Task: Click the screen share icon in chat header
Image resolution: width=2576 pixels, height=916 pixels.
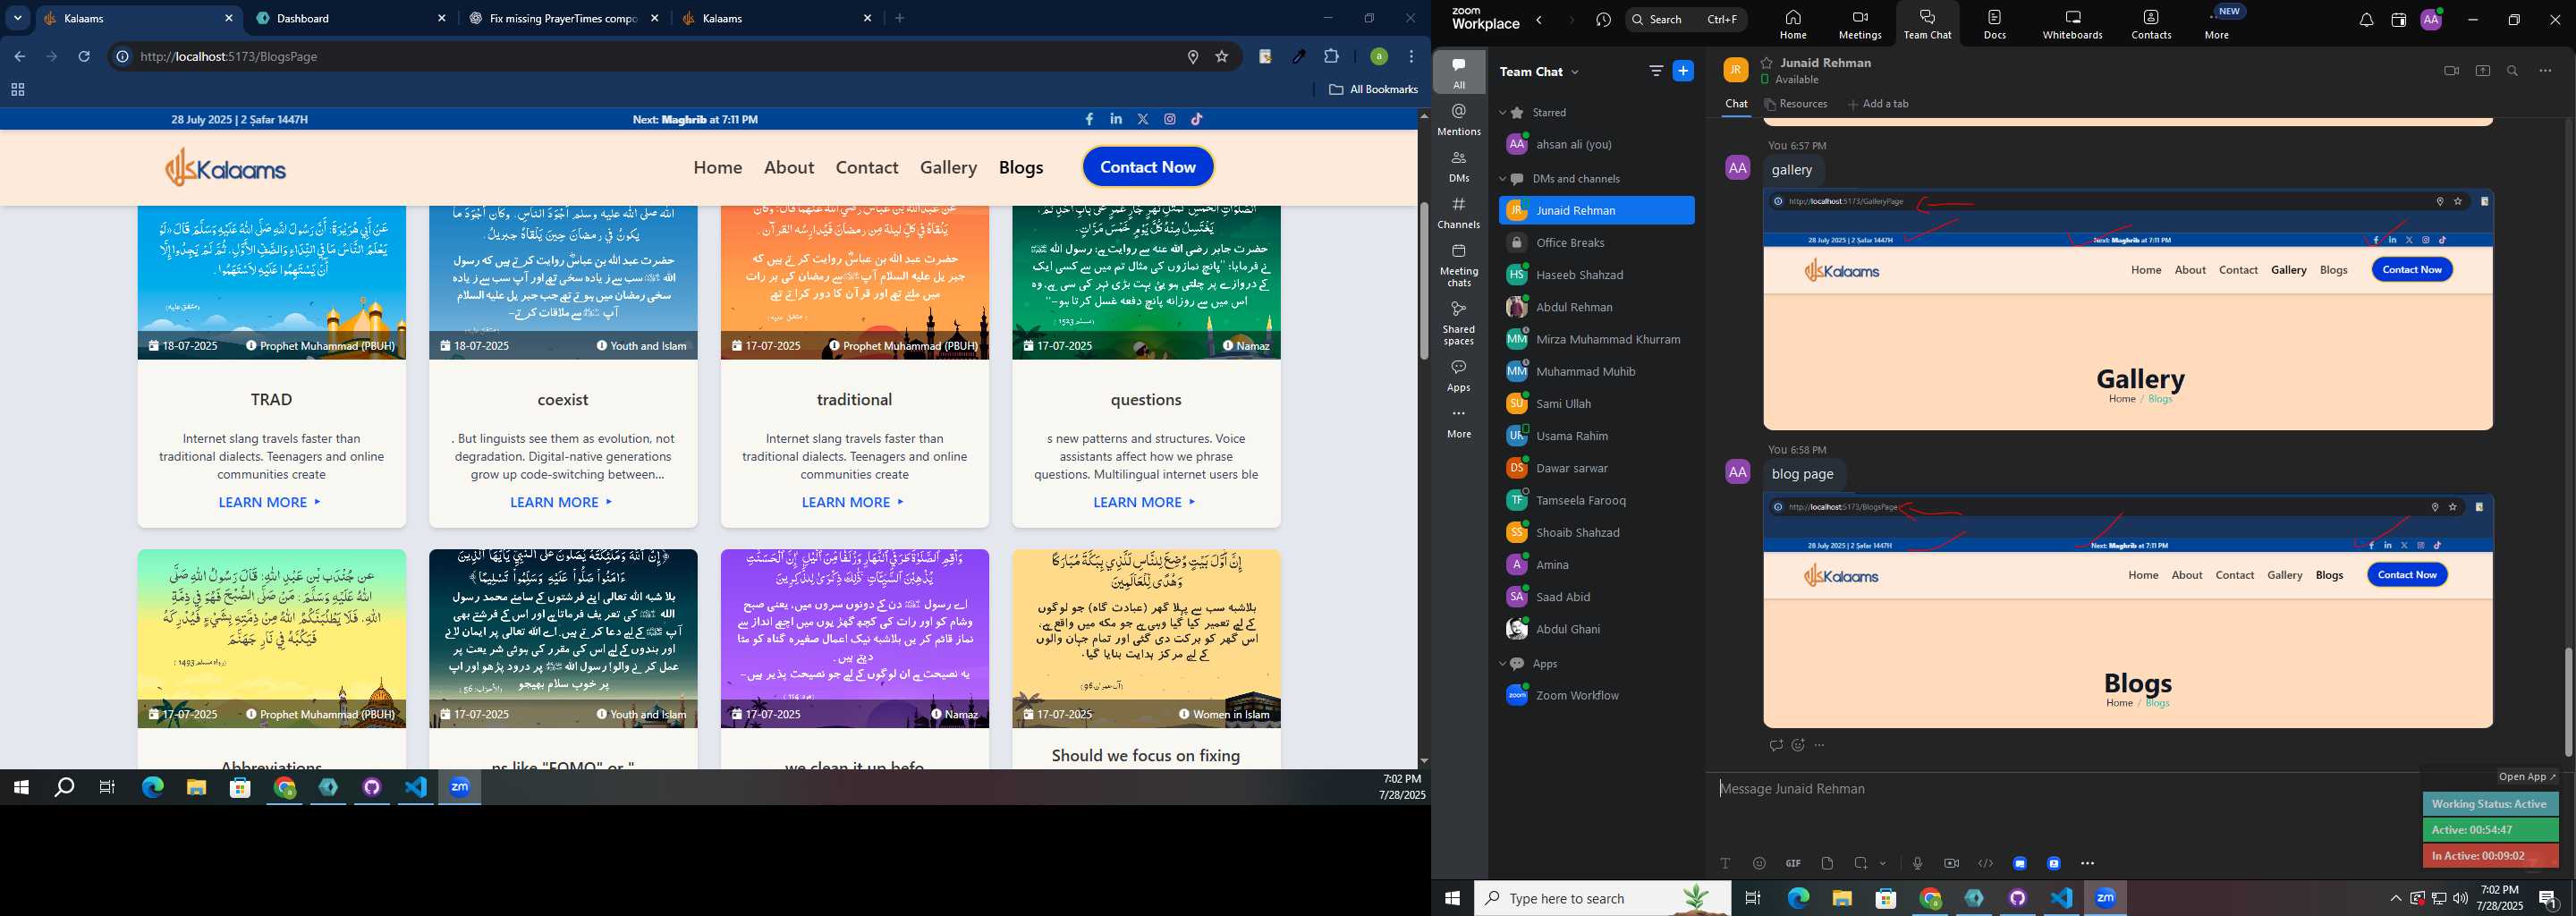Action: coord(2483,71)
